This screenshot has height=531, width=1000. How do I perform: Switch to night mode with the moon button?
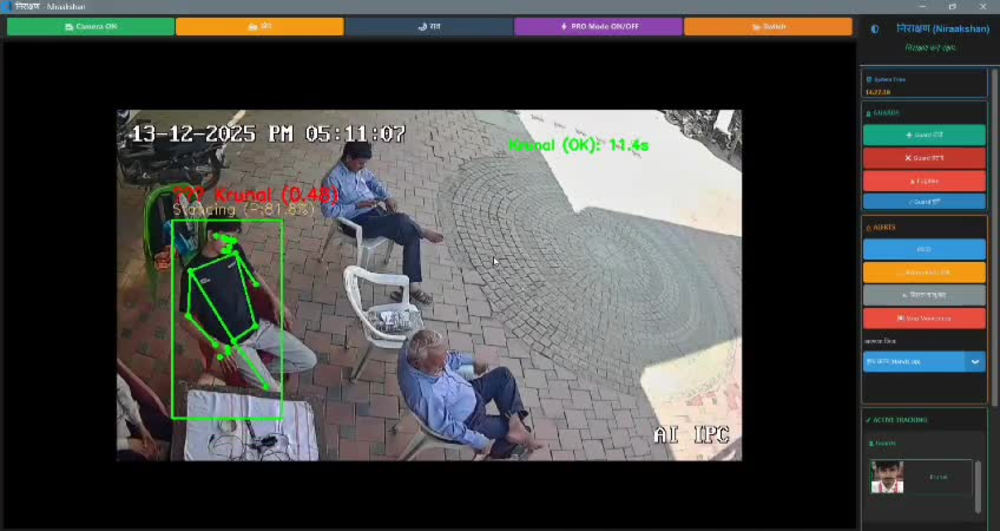429,27
